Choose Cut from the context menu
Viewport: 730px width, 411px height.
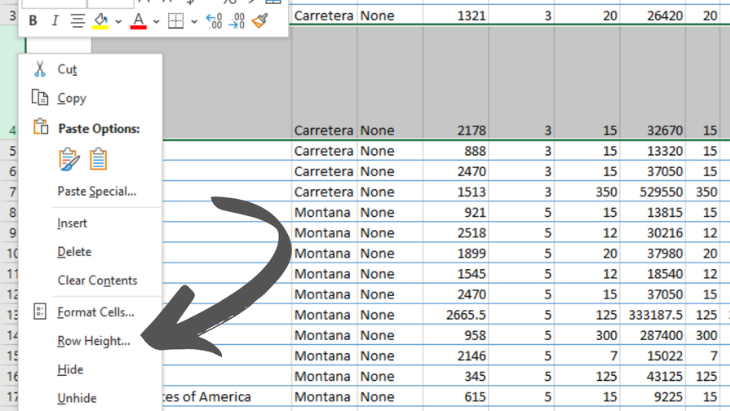click(67, 69)
